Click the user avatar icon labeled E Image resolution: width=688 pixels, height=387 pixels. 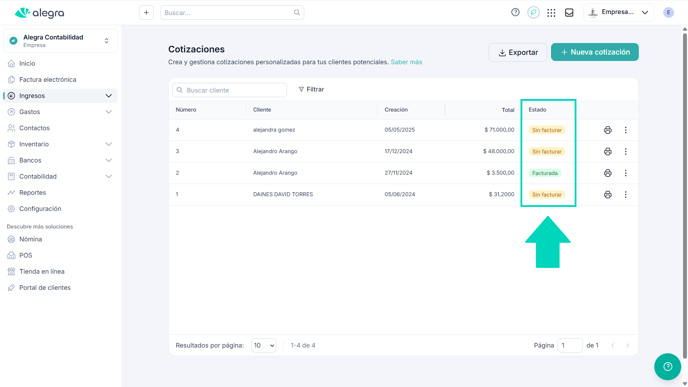point(668,13)
